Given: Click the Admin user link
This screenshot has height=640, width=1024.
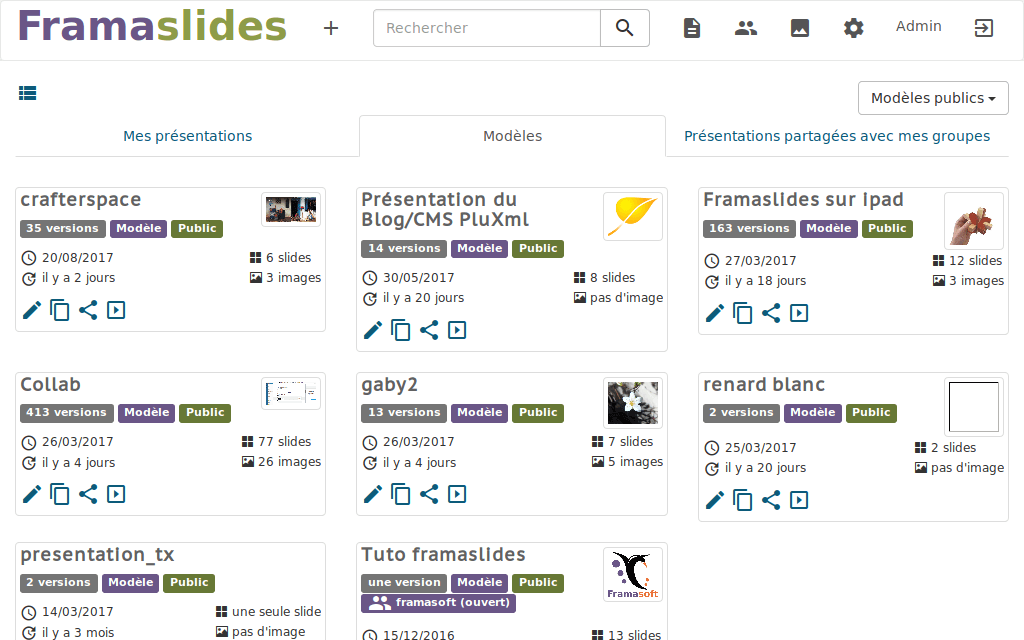Looking at the screenshot, I should pyautogui.click(x=918, y=27).
